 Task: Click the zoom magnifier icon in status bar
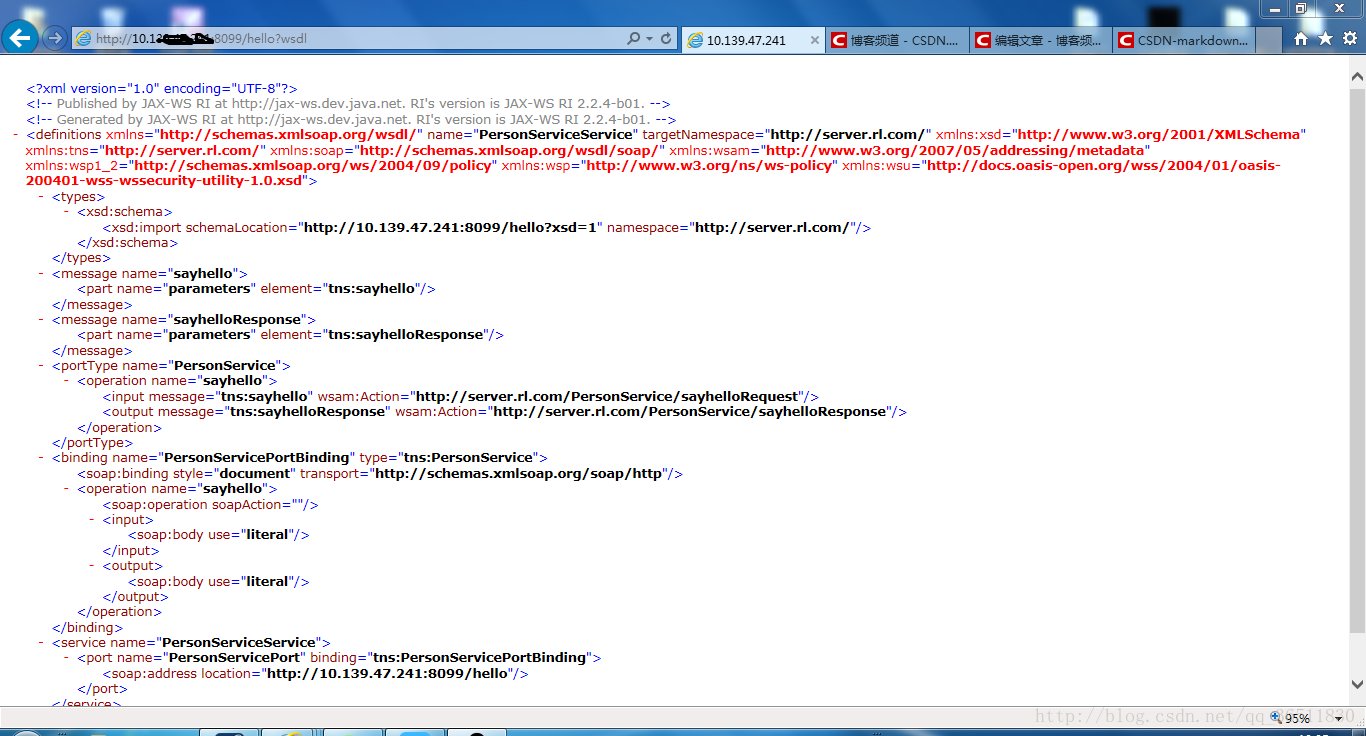[1275, 718]
